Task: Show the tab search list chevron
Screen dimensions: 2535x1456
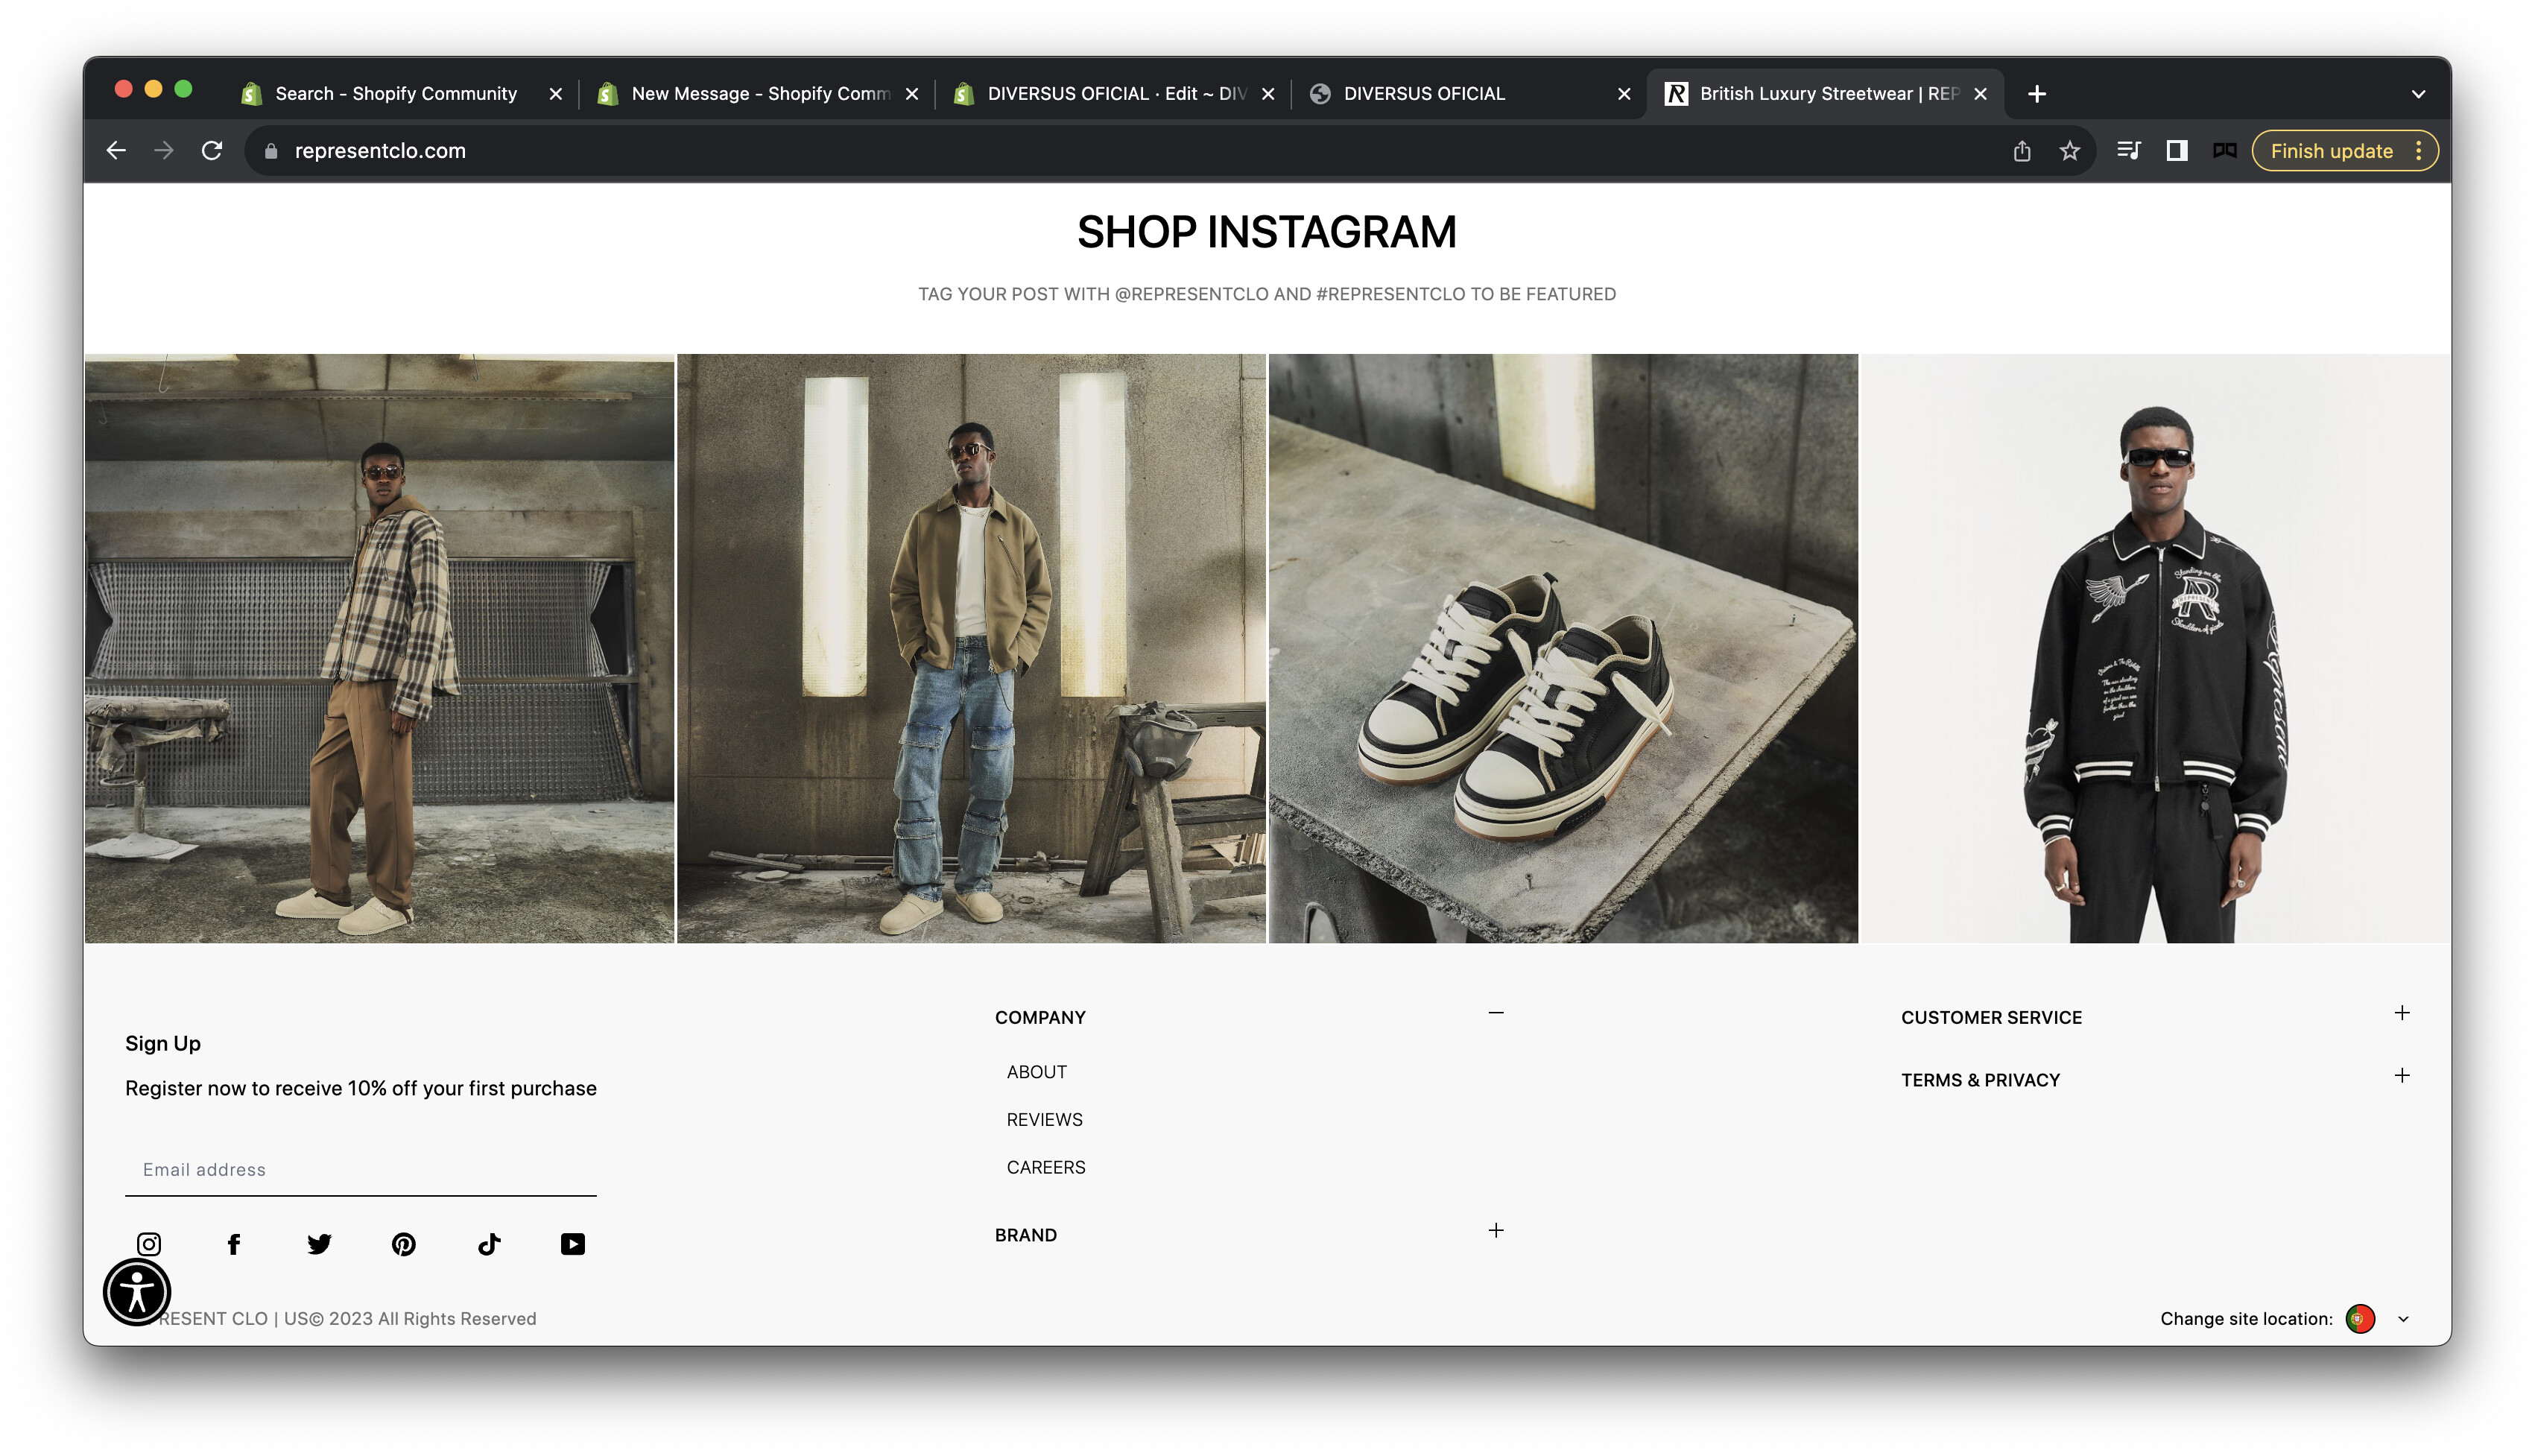Action: 2418,94
